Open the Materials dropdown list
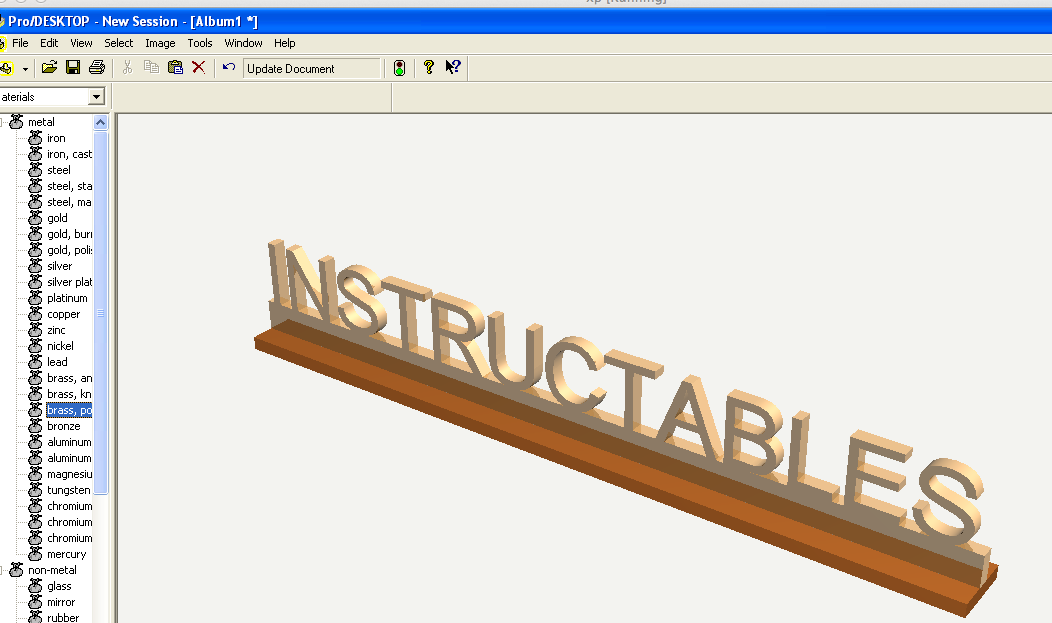 [x=97, y=97]
